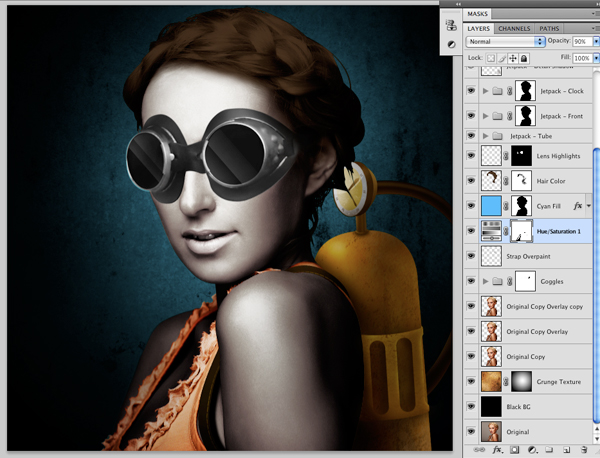The image size is (600, 458).
Task: Click the link icon on Hair Color layer
Action: 506,181
